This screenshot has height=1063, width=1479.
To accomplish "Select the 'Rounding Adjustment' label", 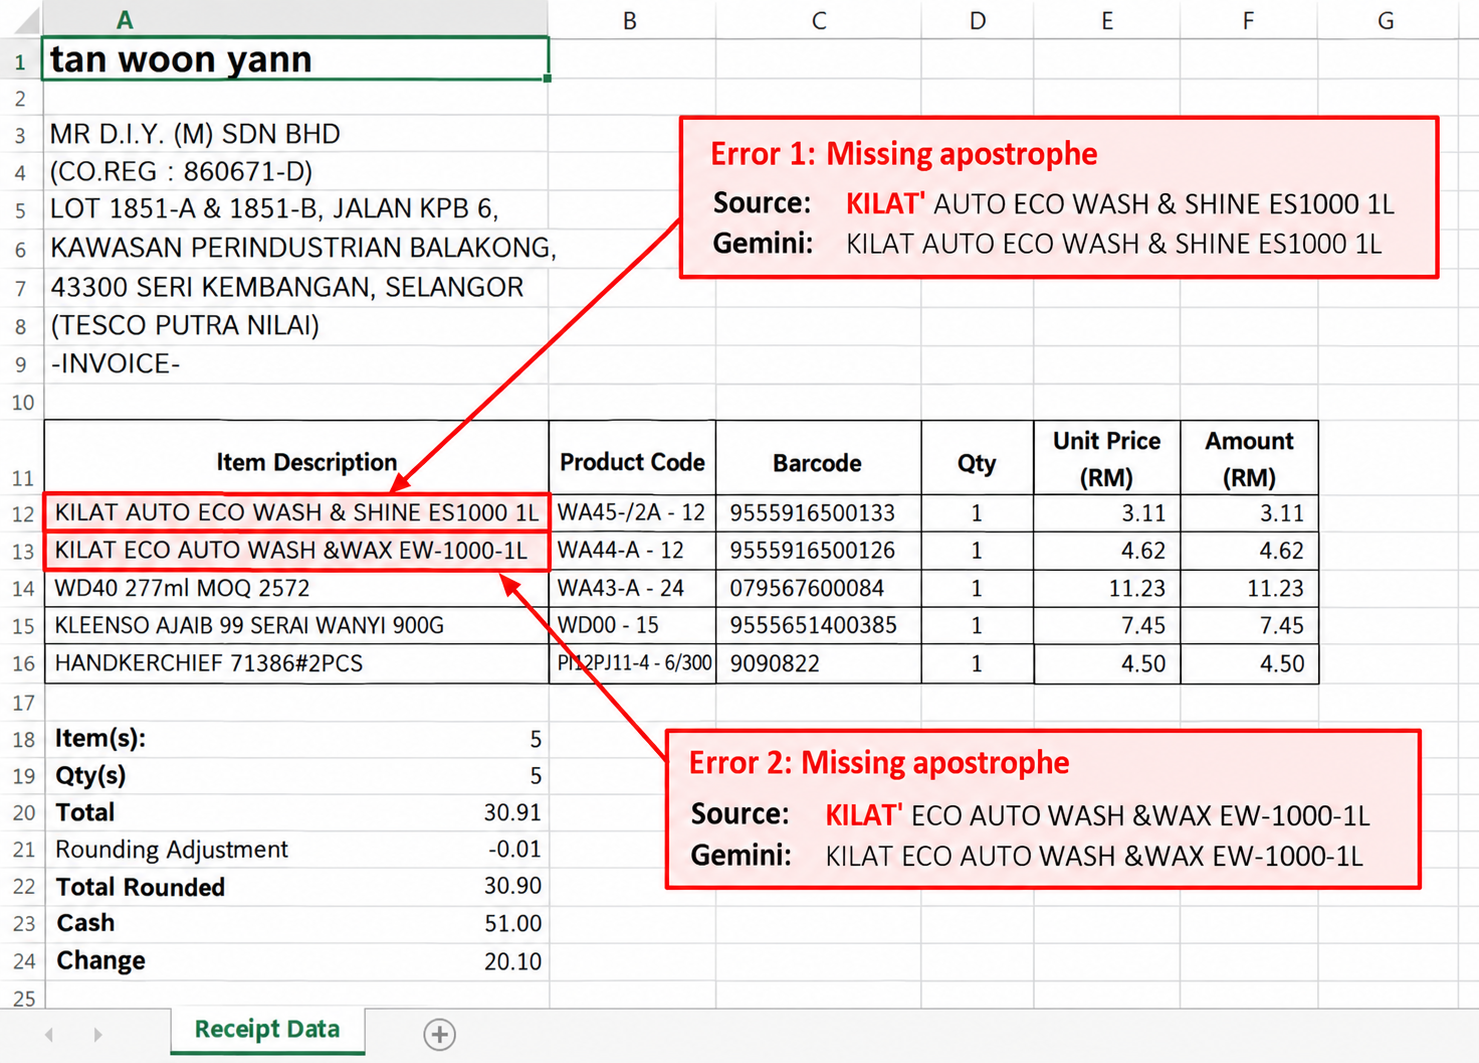I will click(171, 850).
